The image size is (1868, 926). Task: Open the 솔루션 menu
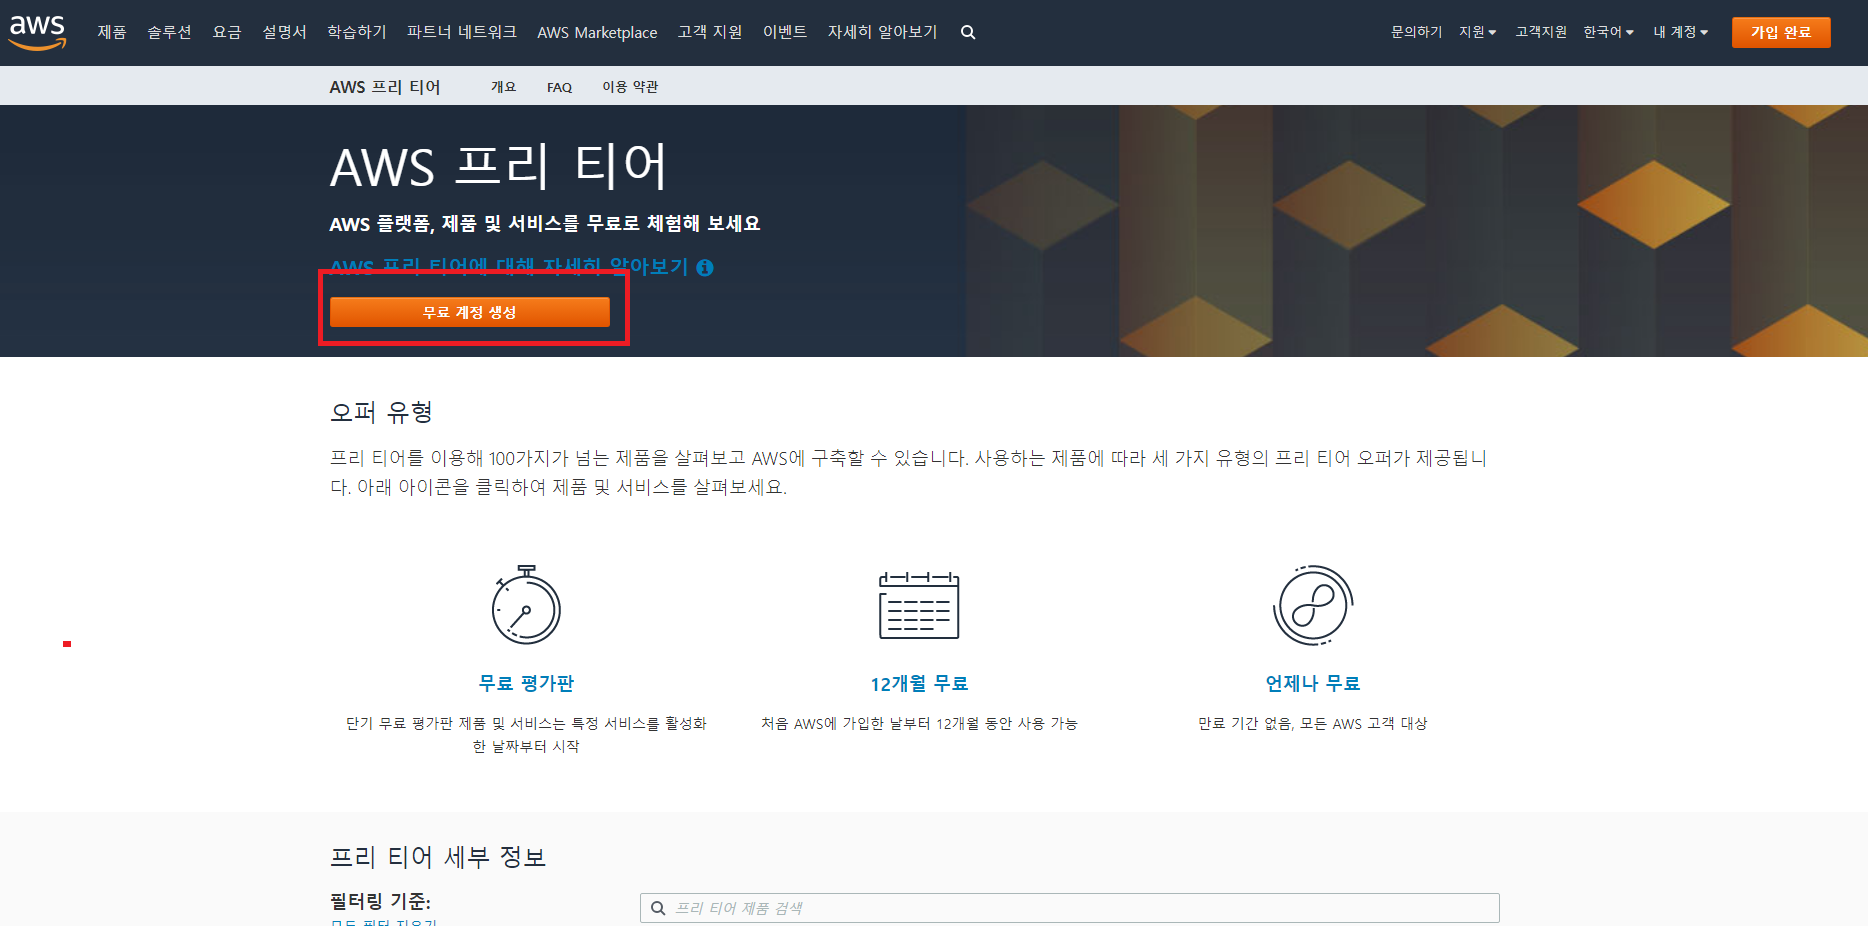click(169, 32)
